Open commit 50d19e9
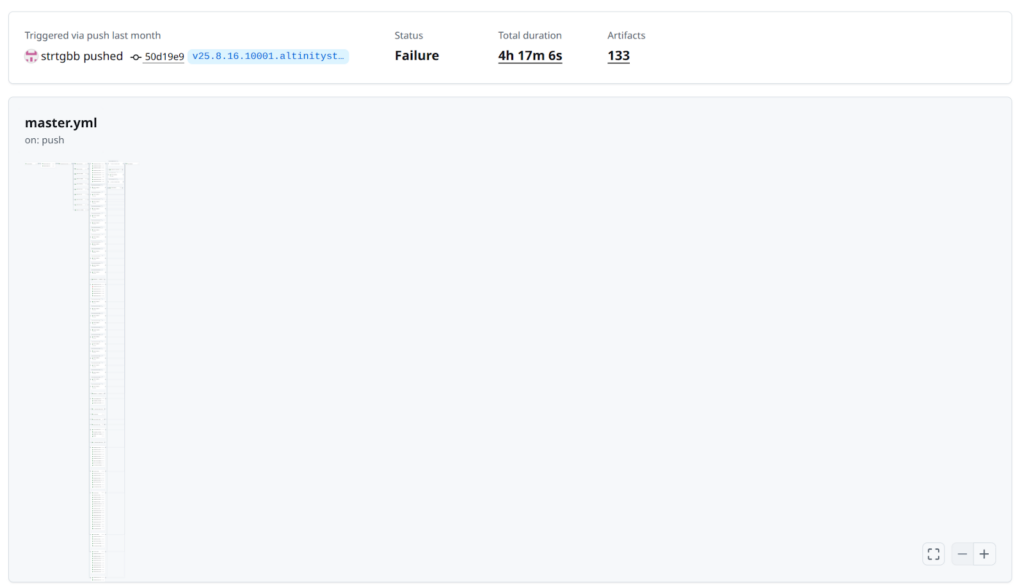The width and height of the screenshot is (1024, 586). 164,57
